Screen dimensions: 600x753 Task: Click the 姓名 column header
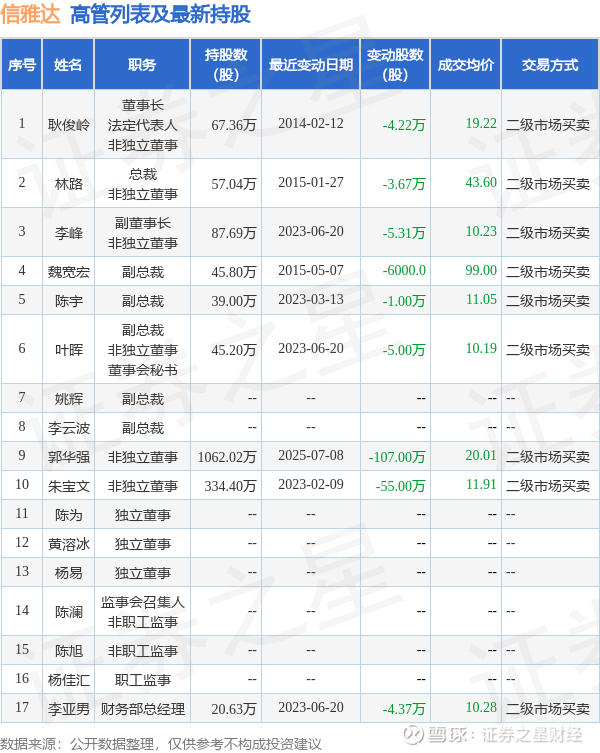click(68, 65)
